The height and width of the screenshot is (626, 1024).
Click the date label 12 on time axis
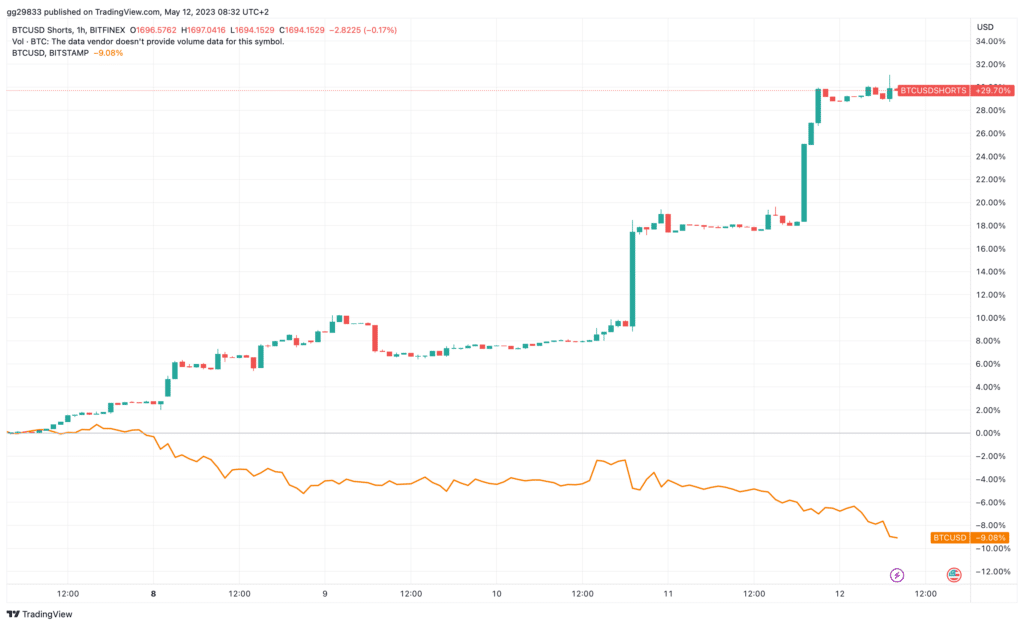(x=840, y=594)
